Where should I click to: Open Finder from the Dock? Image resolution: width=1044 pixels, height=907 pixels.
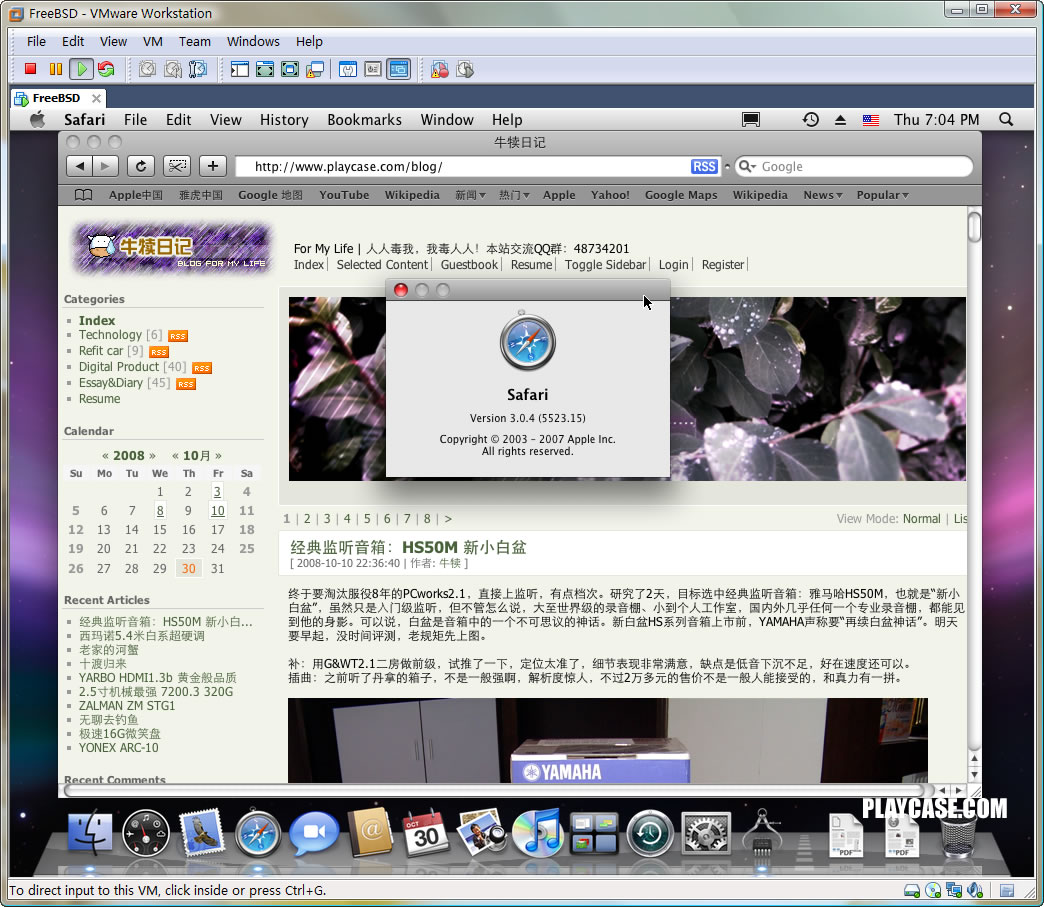(90, 832)
